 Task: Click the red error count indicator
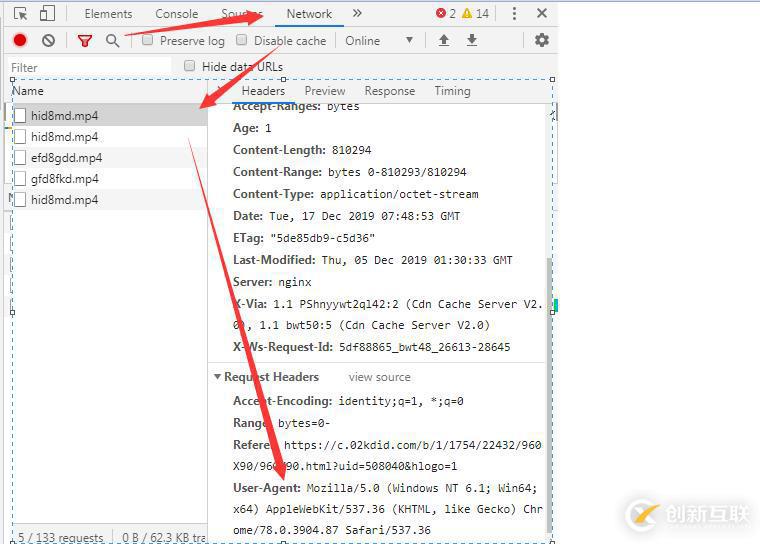445,13
